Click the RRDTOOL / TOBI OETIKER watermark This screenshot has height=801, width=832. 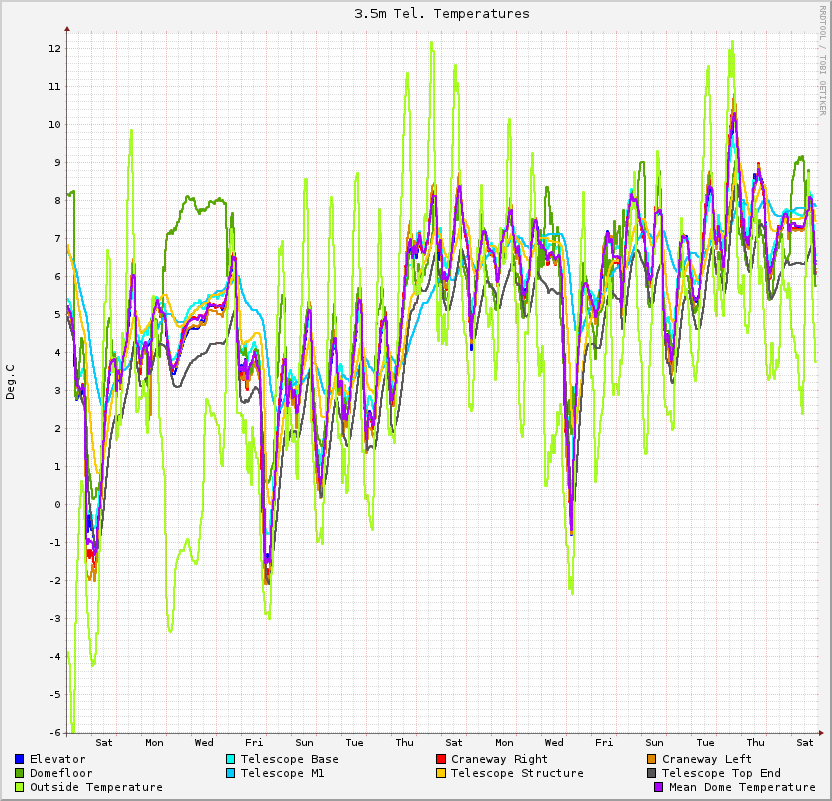823,60
